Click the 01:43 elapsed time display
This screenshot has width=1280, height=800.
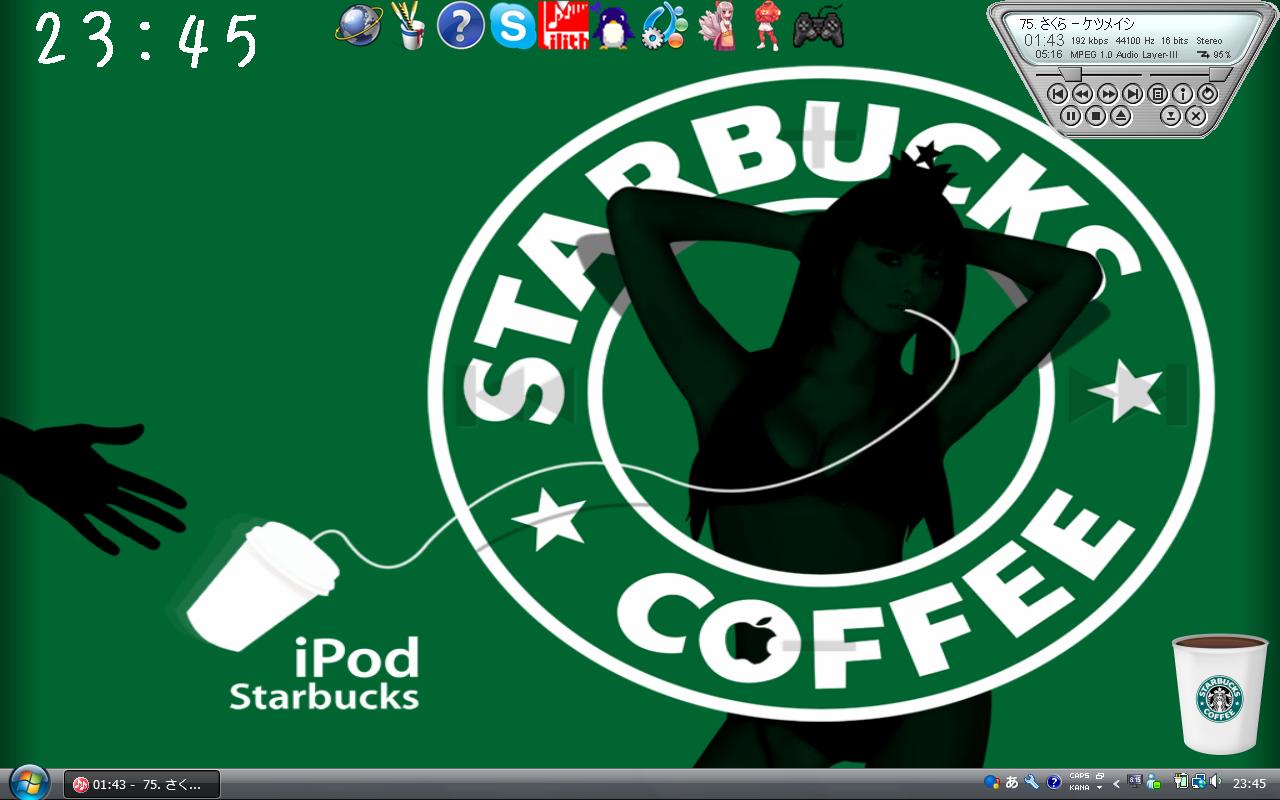pyautogui.click(x=1043, y=40)
